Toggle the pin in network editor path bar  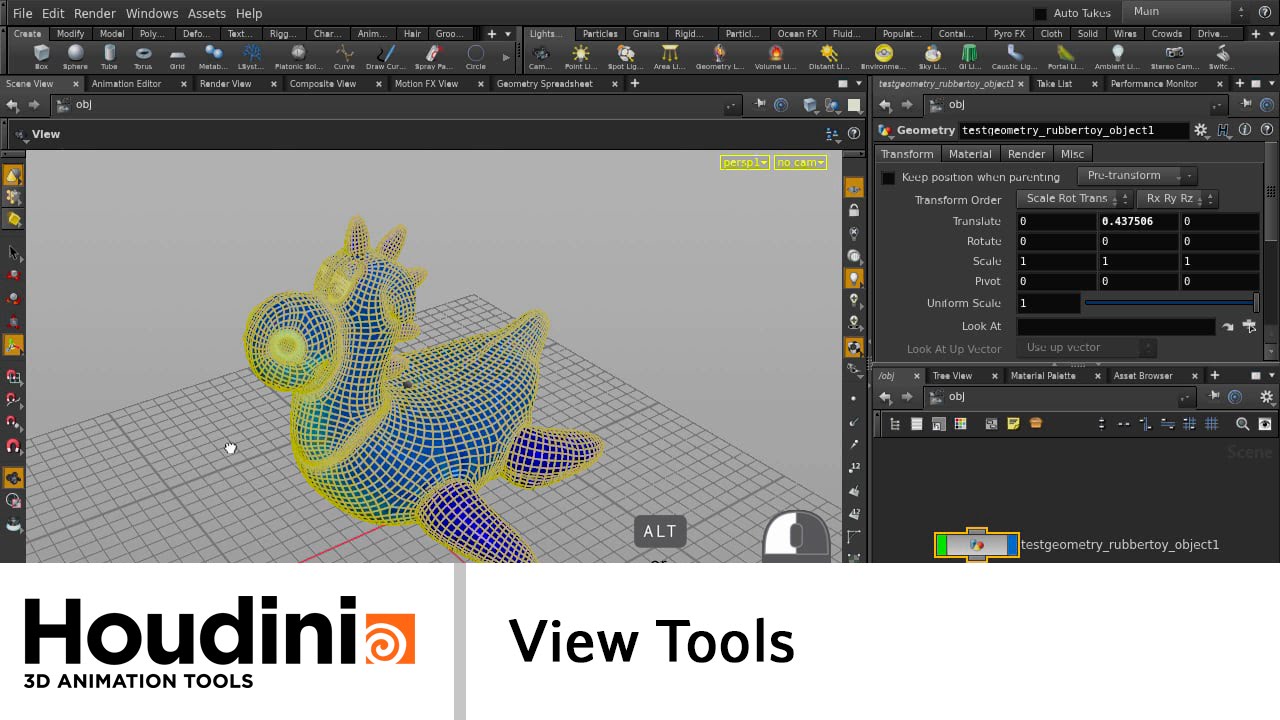pos(1216,397)
